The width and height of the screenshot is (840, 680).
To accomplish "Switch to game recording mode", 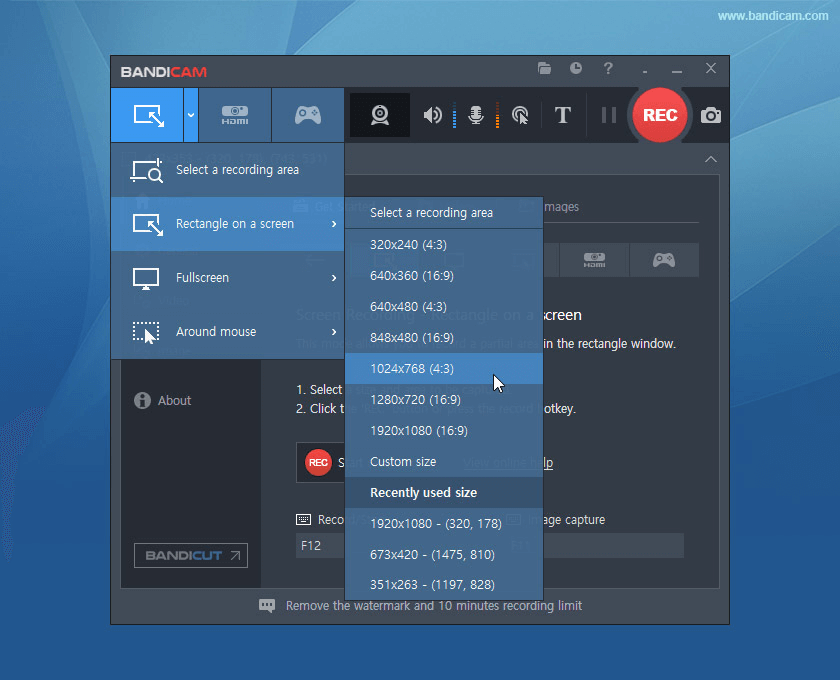I will point(308,115).
